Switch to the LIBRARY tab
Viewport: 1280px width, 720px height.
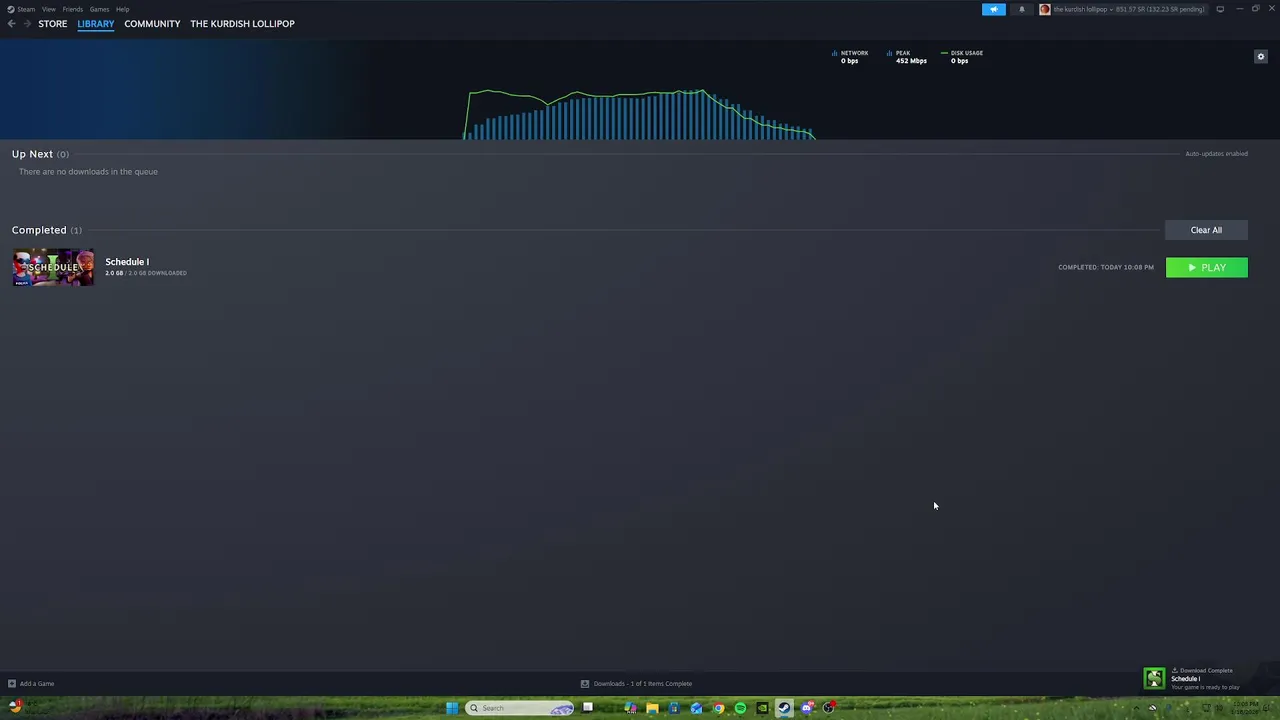click(96, 24)
